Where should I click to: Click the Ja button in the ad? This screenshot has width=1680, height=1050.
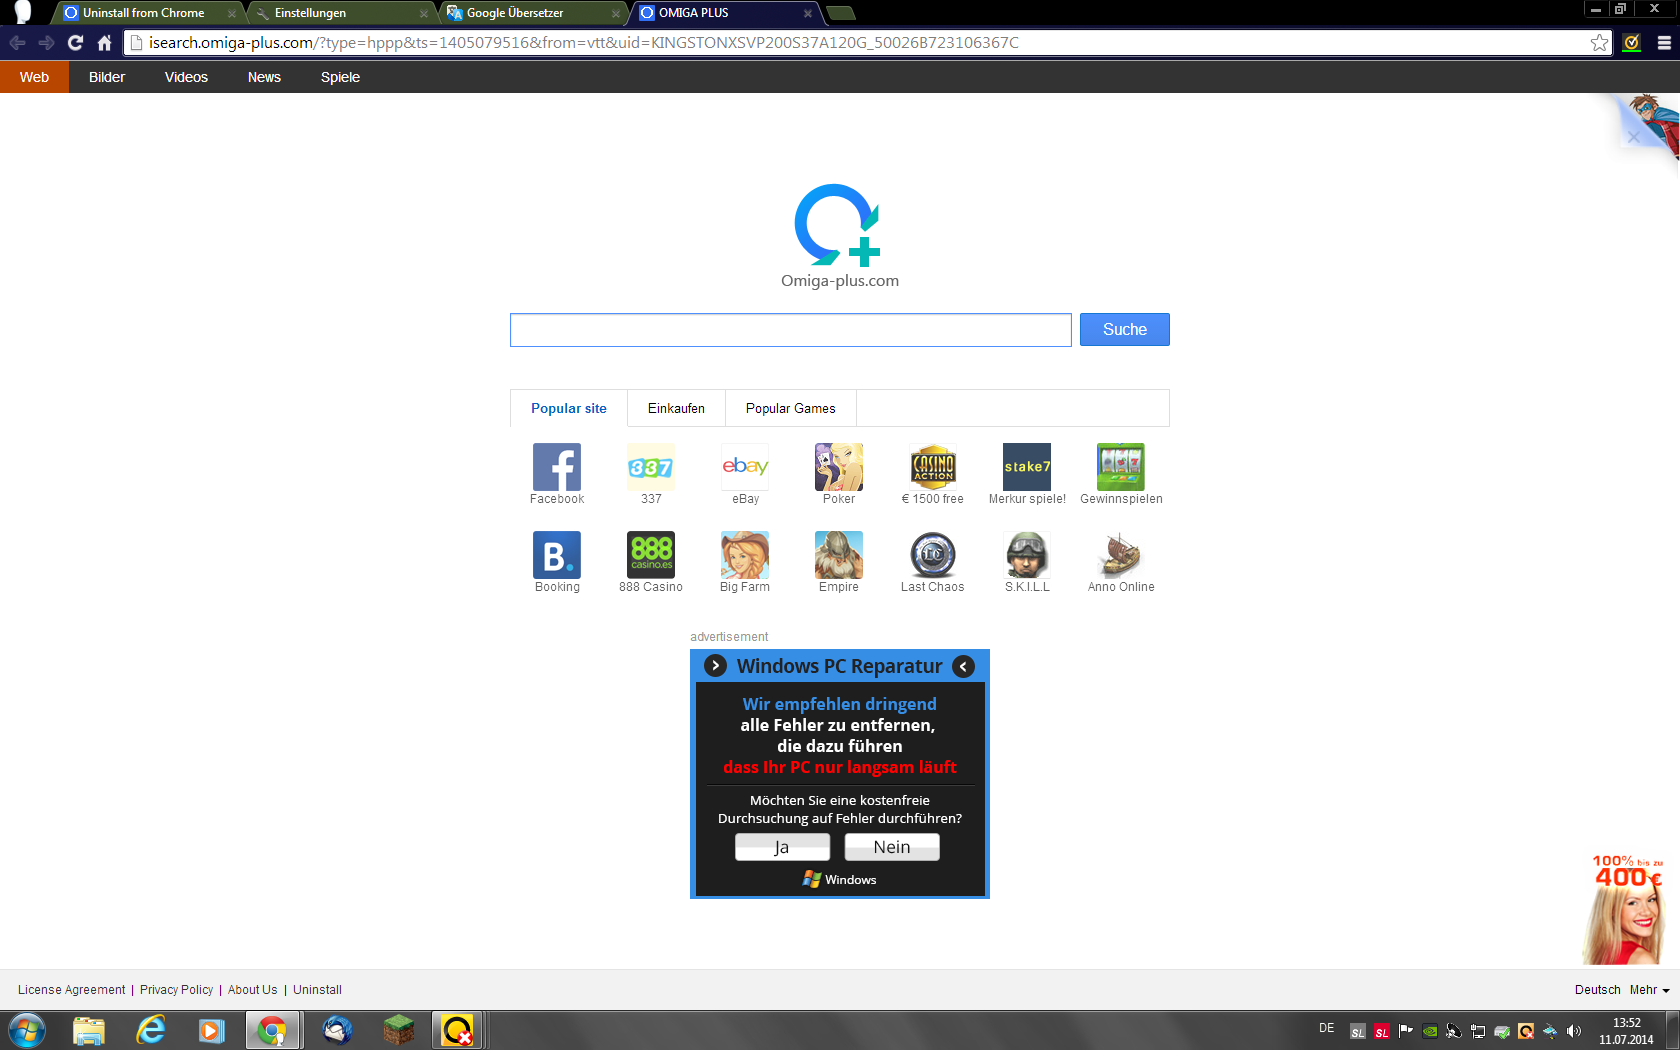point(782,847)
